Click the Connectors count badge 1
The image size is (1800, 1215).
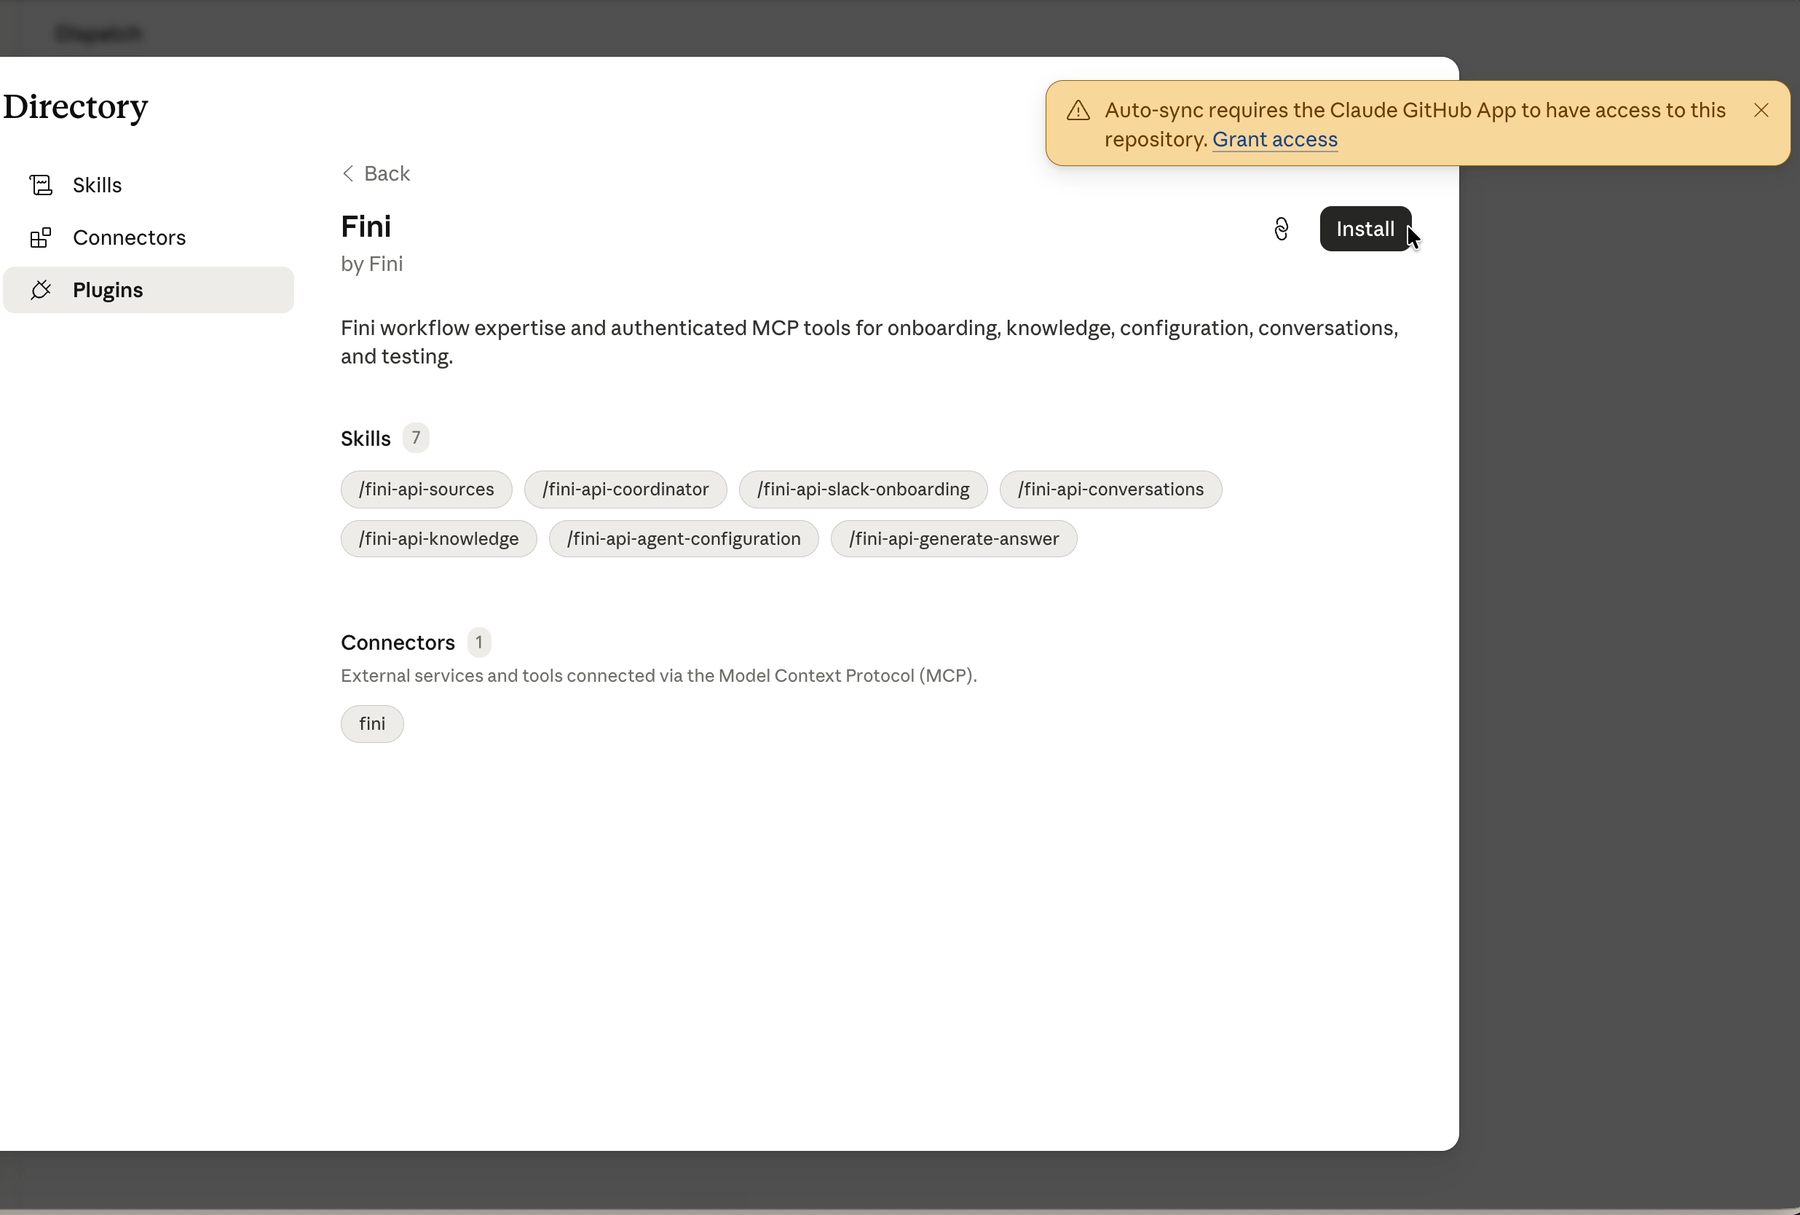[x=479, y=642]
